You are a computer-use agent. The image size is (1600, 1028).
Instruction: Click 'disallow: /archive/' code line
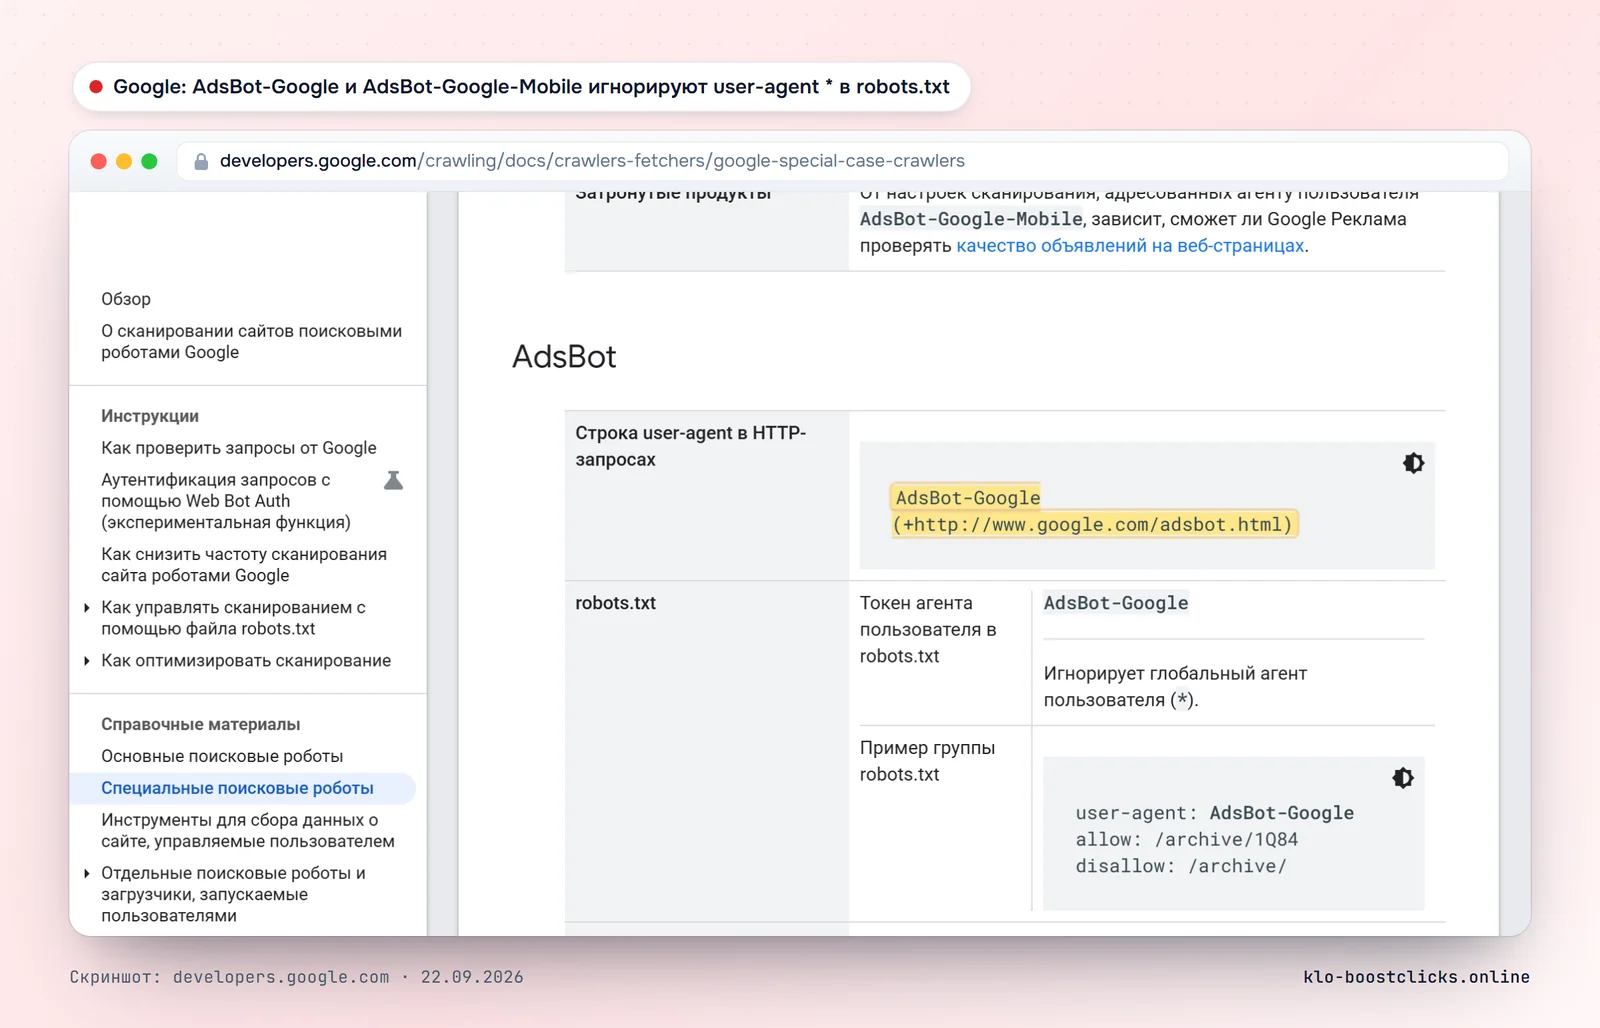coord(1181,866)
